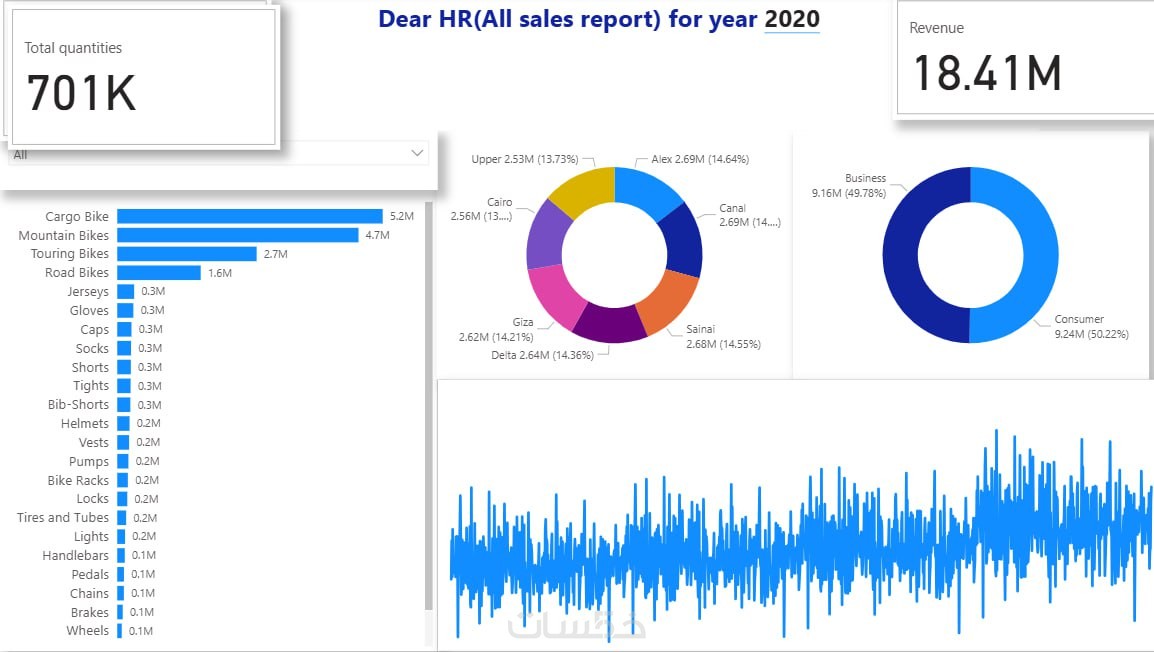Screen dimensions: 1154x652
Task: Click the dark blue Canal donut slice
Action: (682, 239)
